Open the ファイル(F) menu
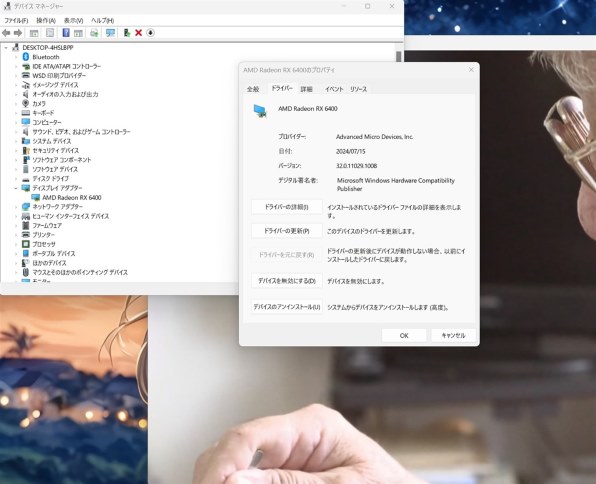The width and height of the screenshot is (596, 484). 16,21
